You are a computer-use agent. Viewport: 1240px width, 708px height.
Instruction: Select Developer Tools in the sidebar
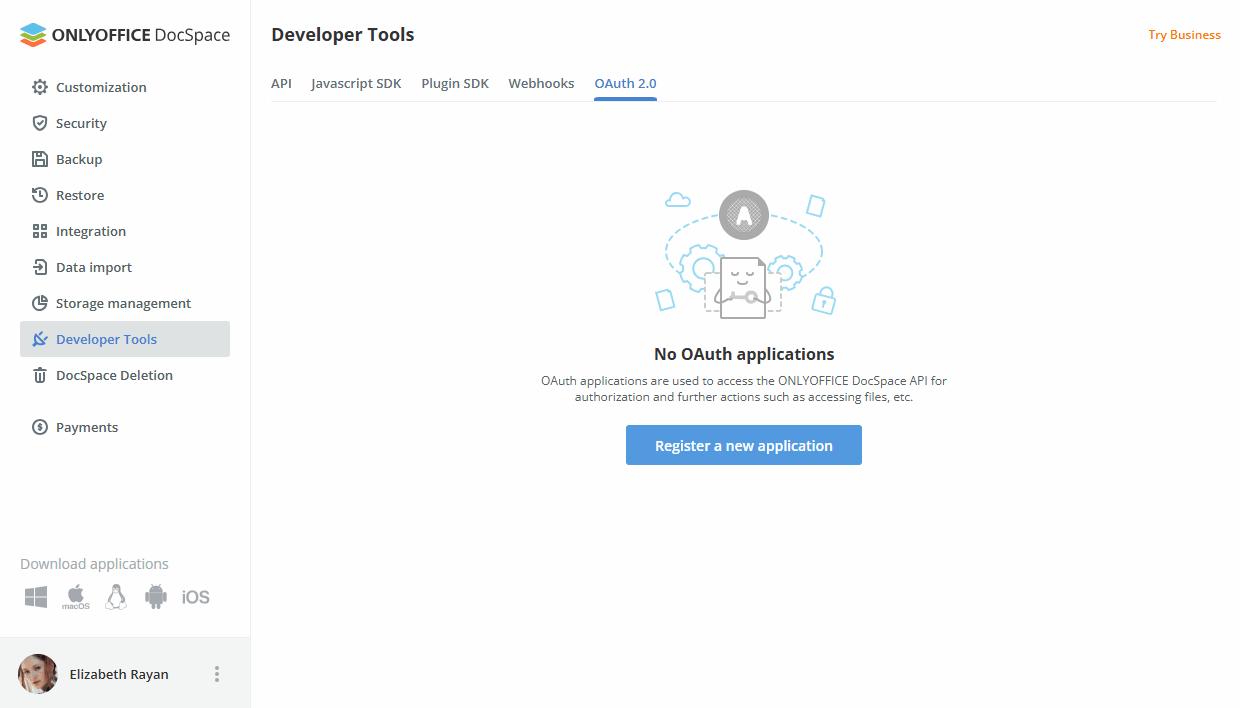tap(125, 339)
